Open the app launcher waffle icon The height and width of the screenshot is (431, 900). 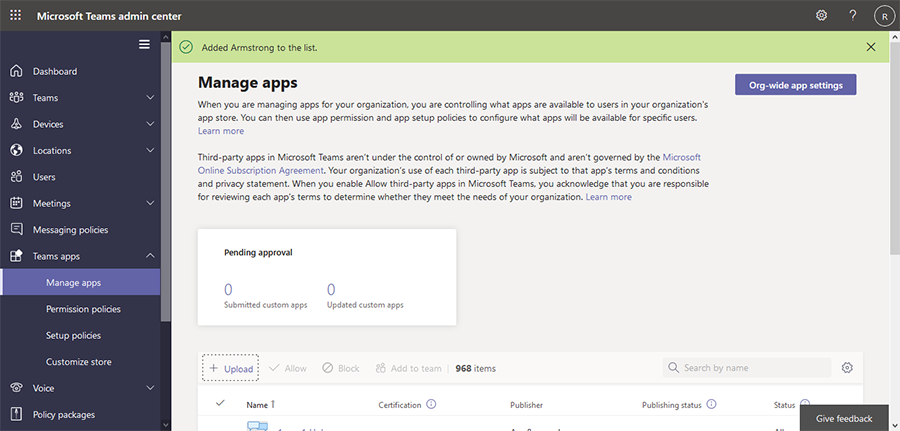click(15, 15)
